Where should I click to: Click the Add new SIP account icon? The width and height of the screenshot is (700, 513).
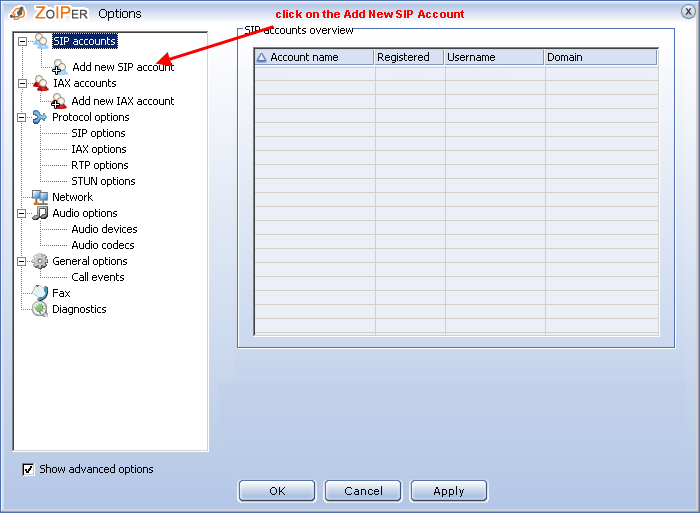pyautogui.click(x=59, y=67)
